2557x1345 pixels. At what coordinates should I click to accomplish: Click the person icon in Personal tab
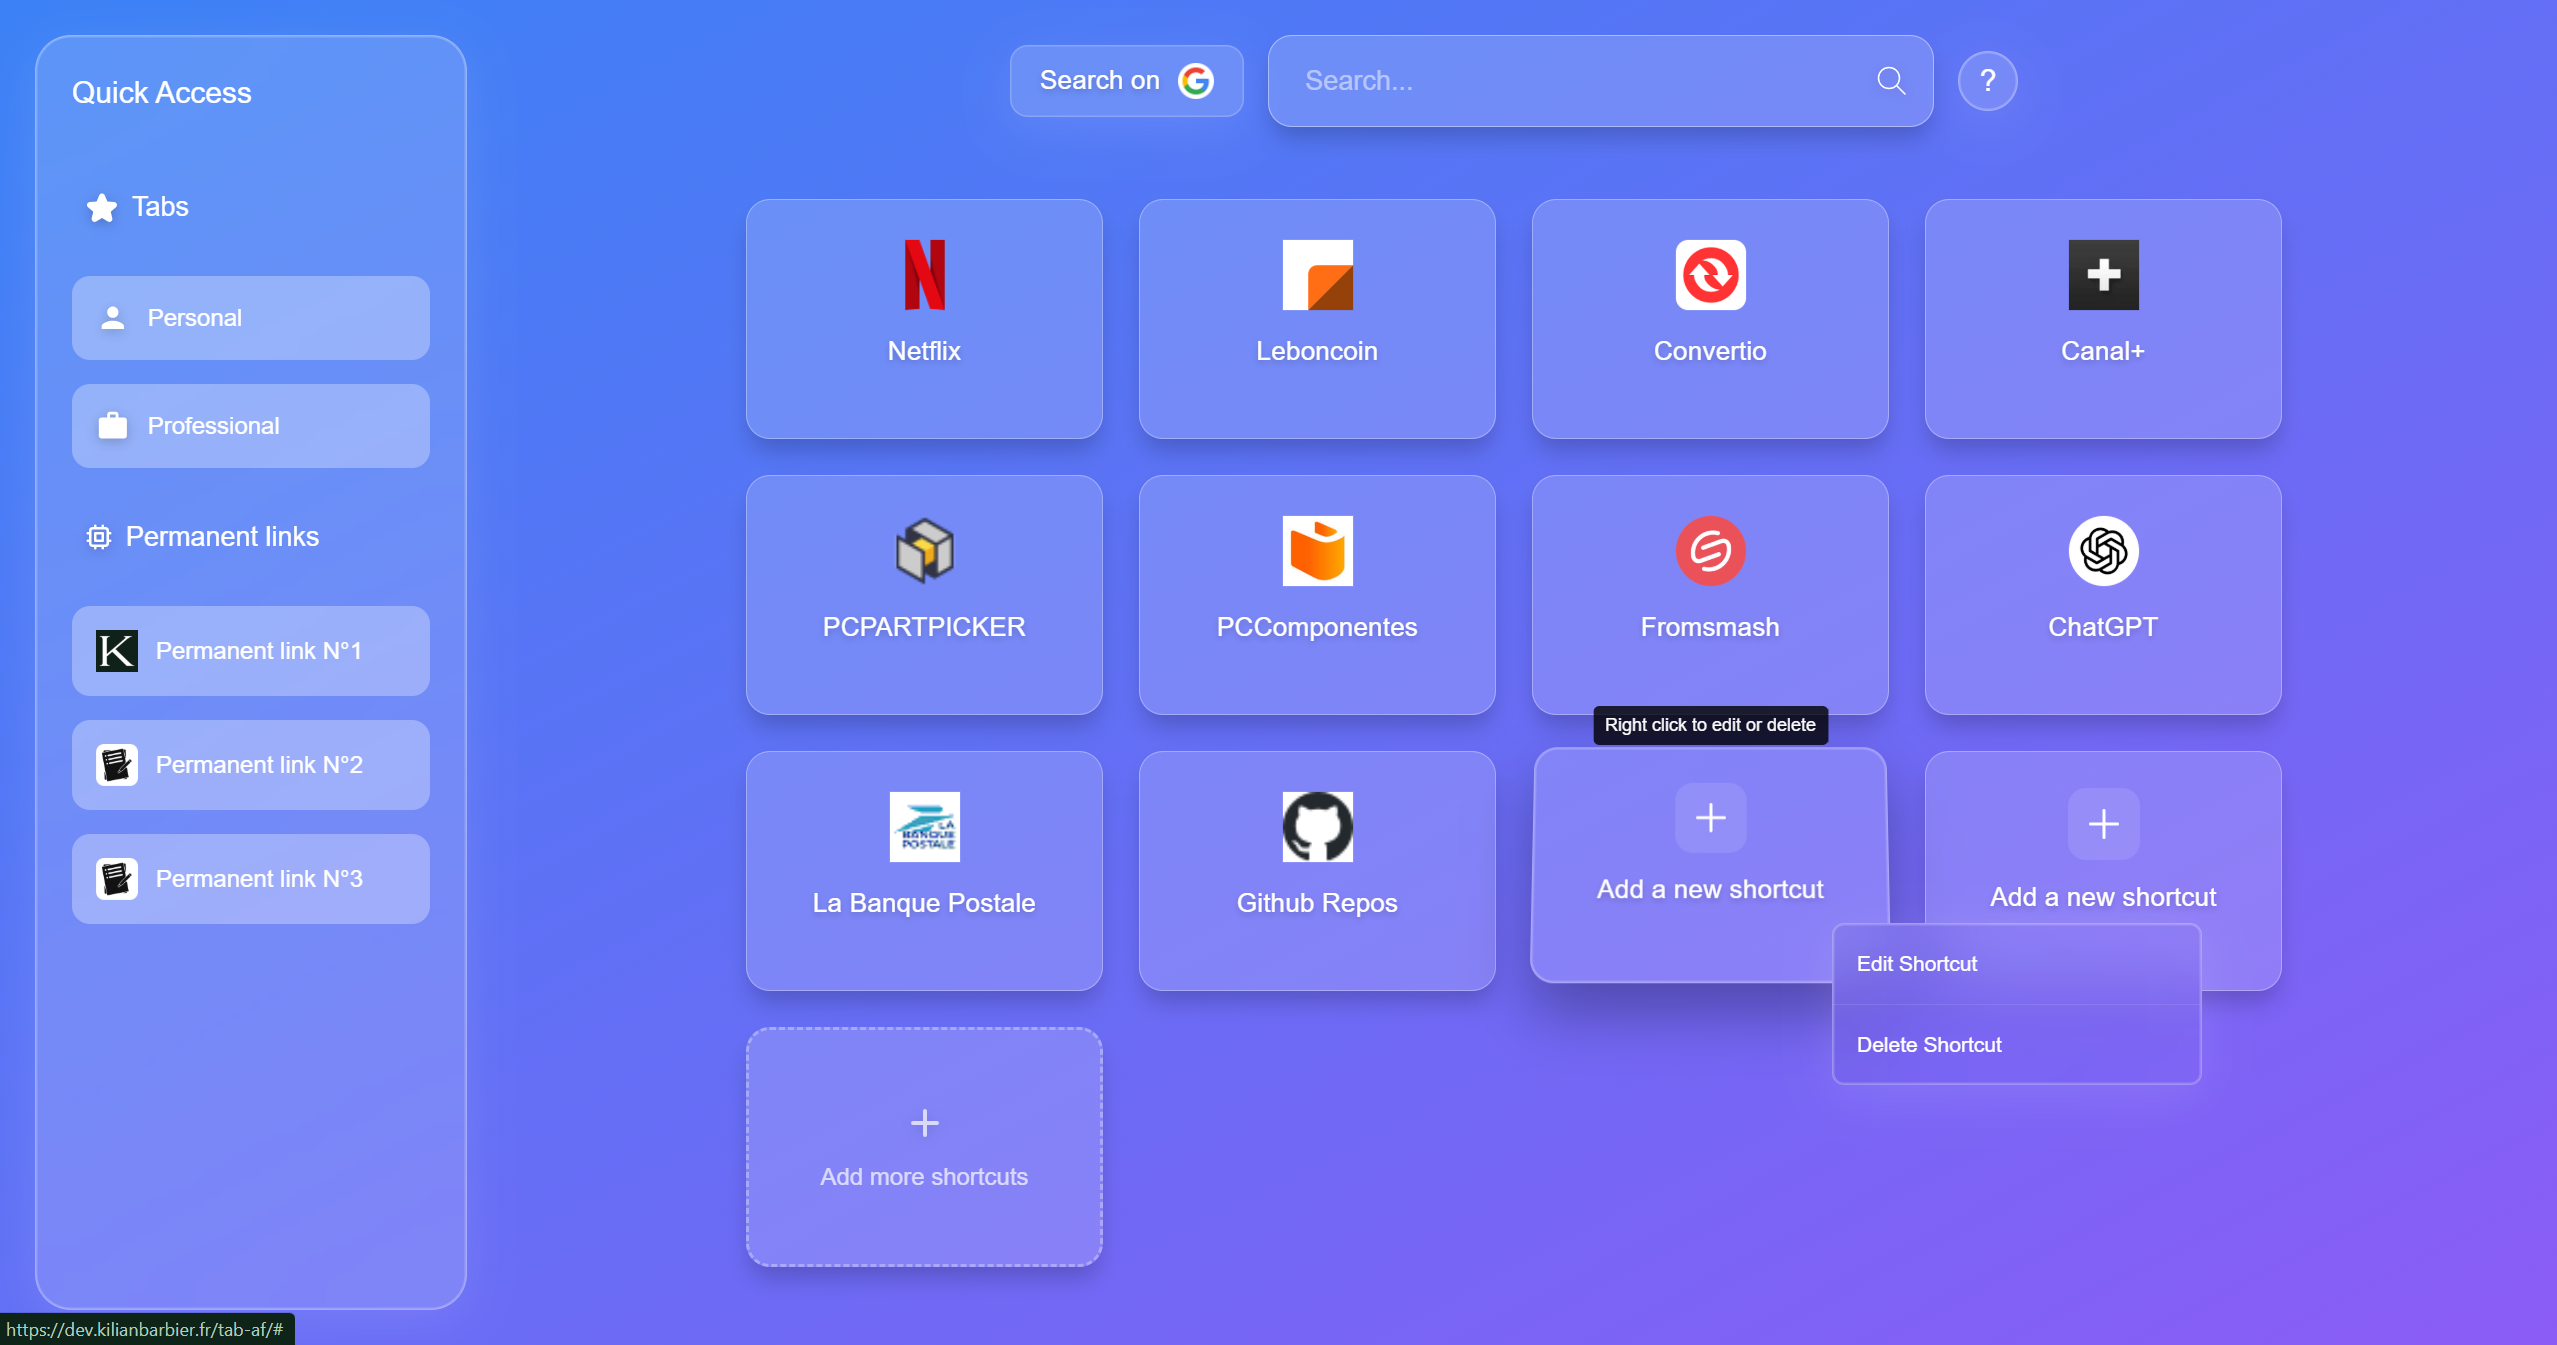pos(113,318)
